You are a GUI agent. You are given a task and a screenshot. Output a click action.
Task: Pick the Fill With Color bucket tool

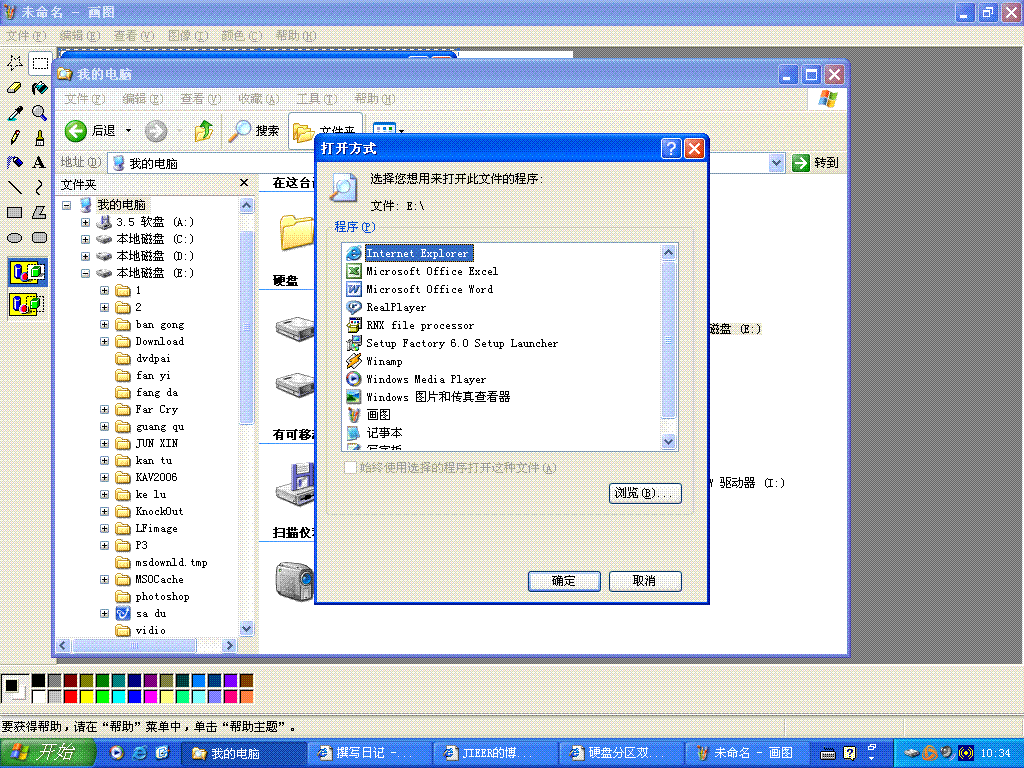pyautogui.click(x=40, y=88)
